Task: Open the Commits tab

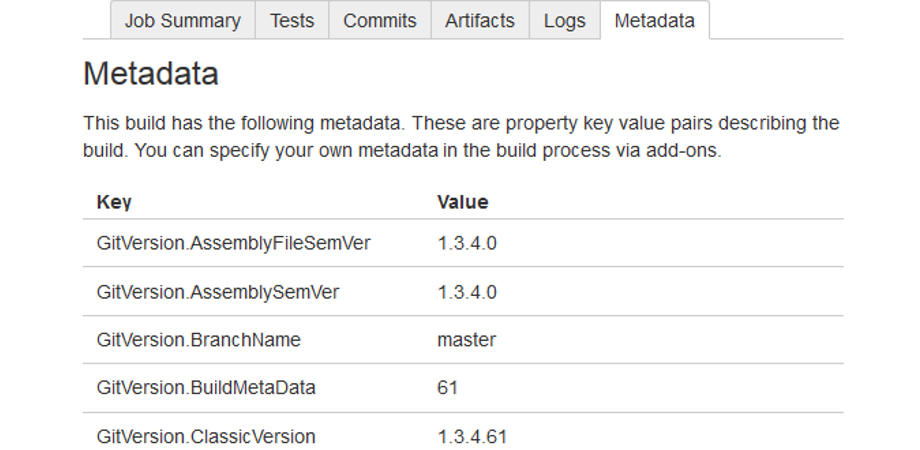Action: (x=379, y=20)
